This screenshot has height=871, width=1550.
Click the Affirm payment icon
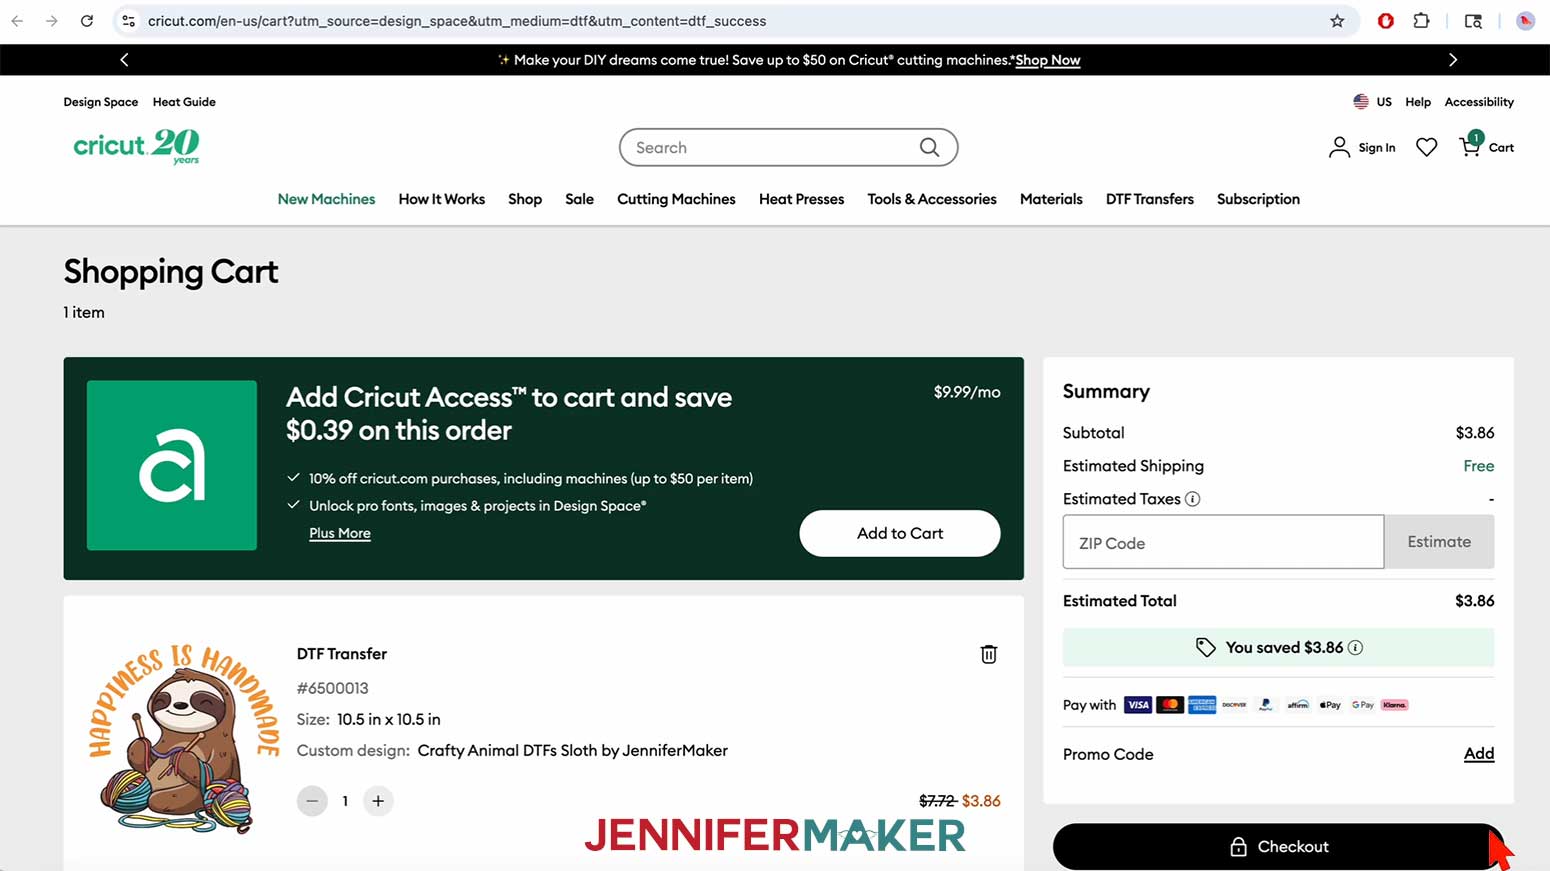(x=1298, y=705)
